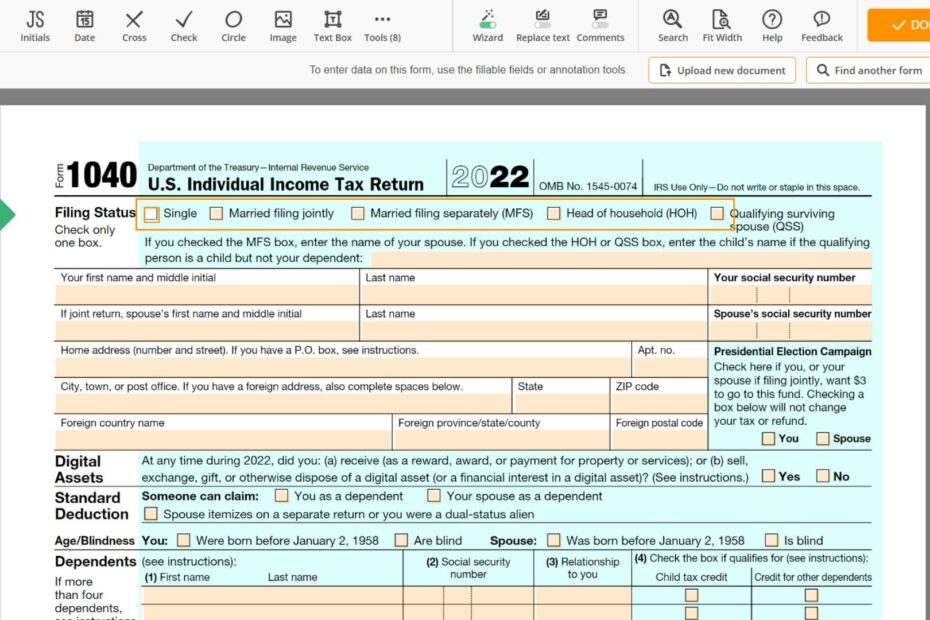The width and height of the screenshot is (930, 620).
Task: Open the Replace text tool
Action: click(542, 25)
